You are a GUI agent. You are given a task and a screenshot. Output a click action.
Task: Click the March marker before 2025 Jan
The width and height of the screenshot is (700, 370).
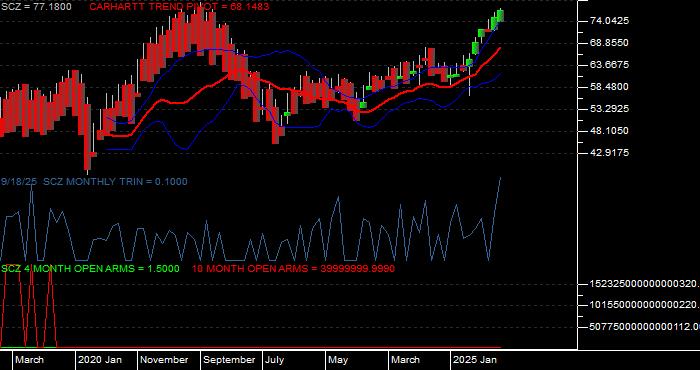406,360
